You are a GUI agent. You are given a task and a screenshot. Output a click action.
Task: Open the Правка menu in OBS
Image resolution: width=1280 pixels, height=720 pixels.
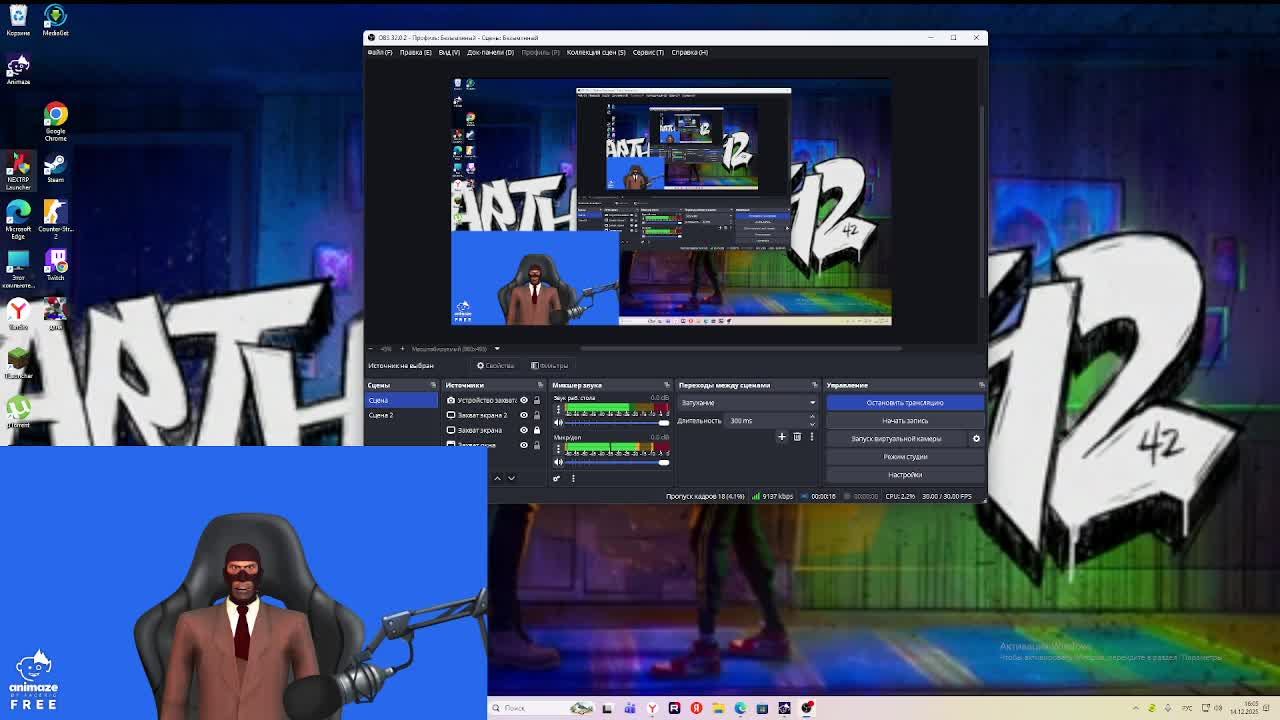tap(415, 52)
